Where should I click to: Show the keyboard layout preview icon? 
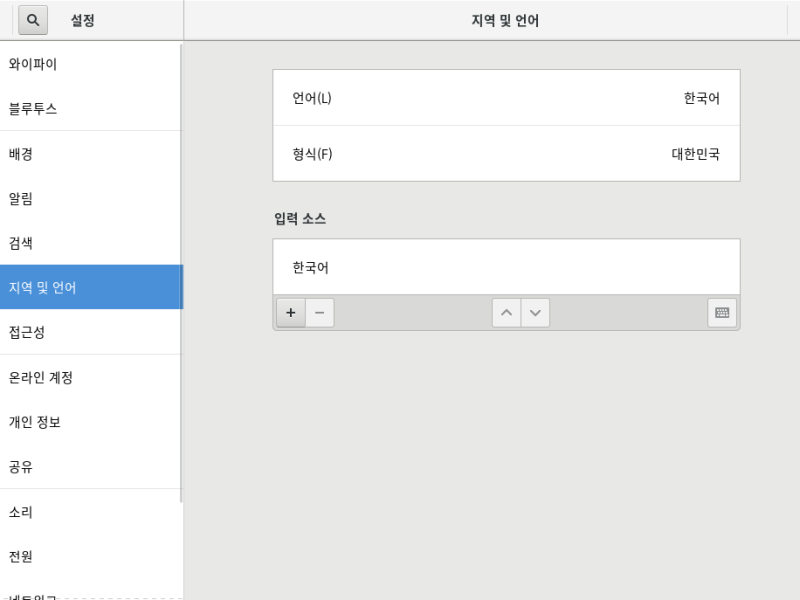pos(722,313)
